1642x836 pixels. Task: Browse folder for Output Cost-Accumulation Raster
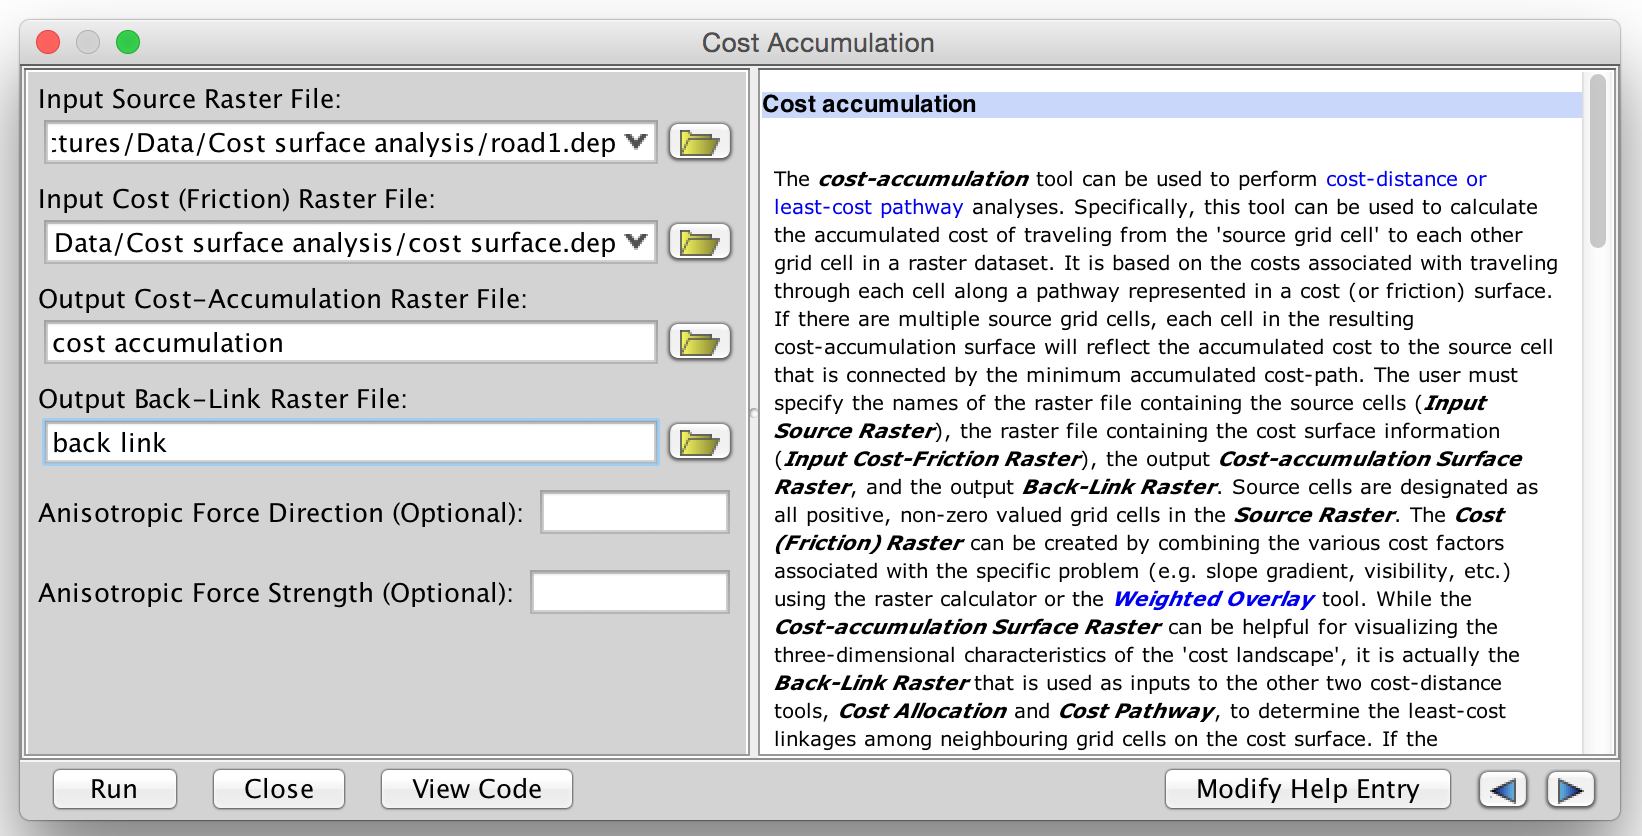(699, 342)
